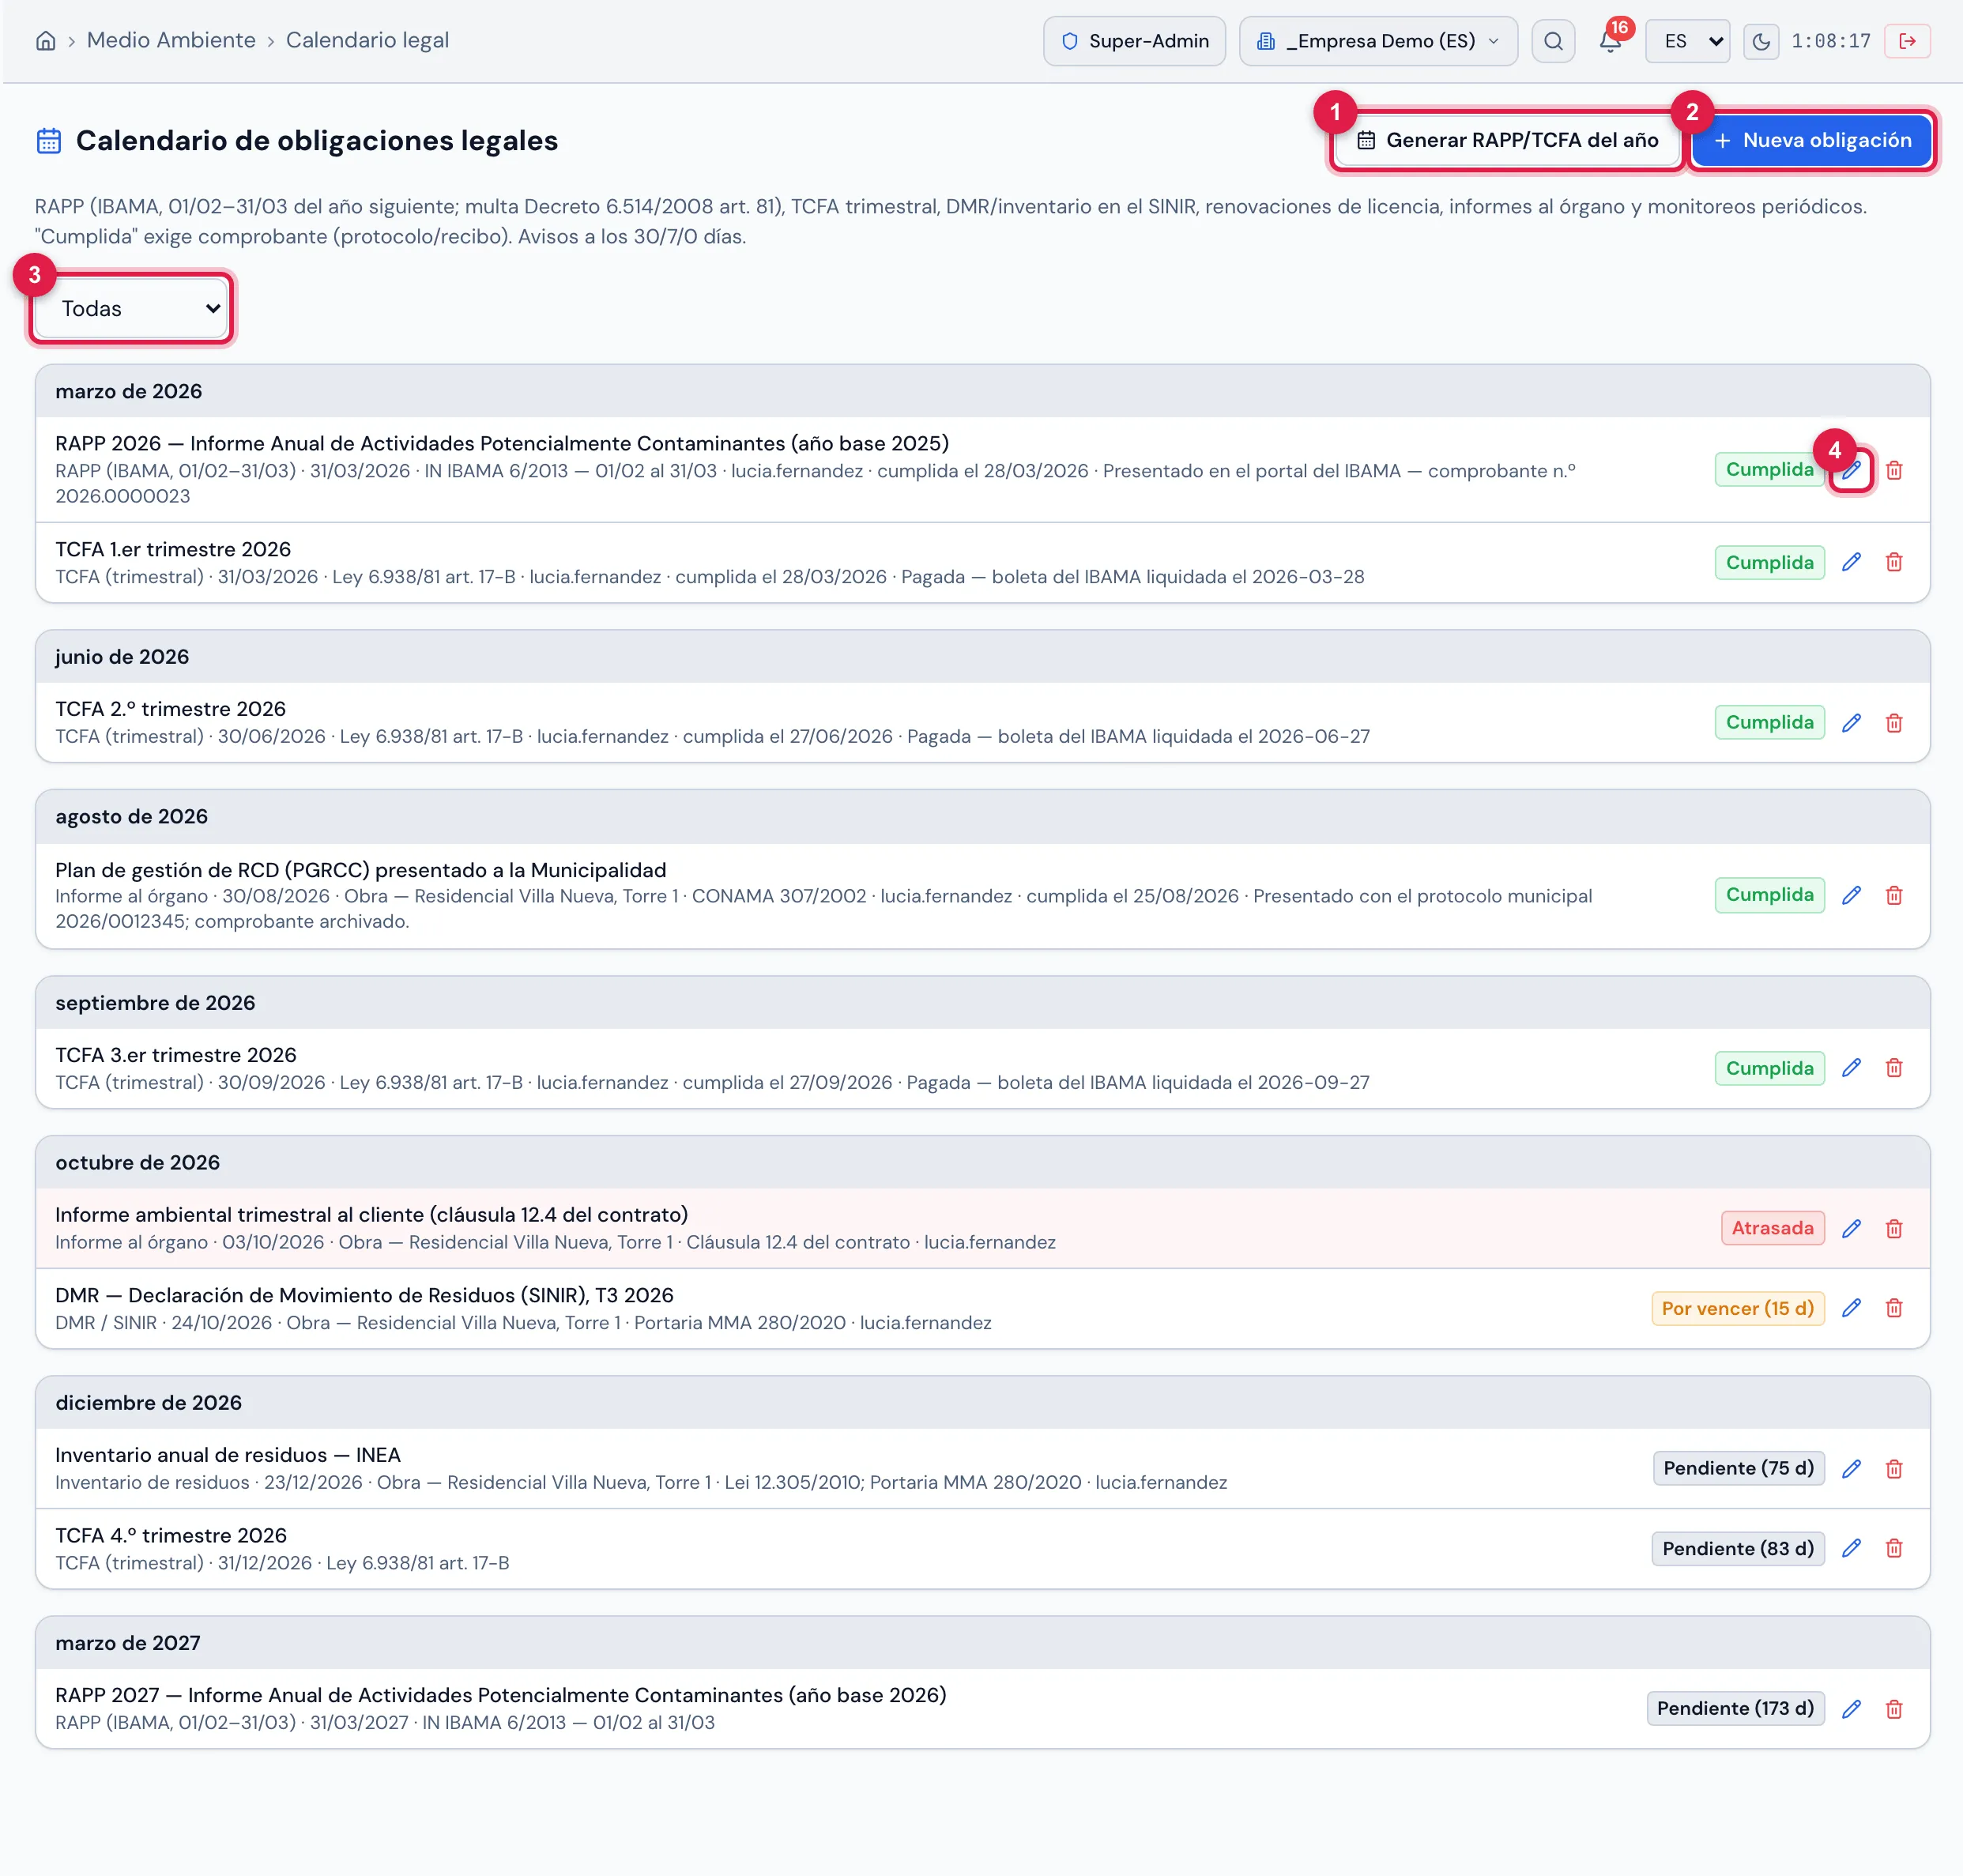Go to home via house icon
This screenshot has width=1963, height=1876.
(45, 41)
